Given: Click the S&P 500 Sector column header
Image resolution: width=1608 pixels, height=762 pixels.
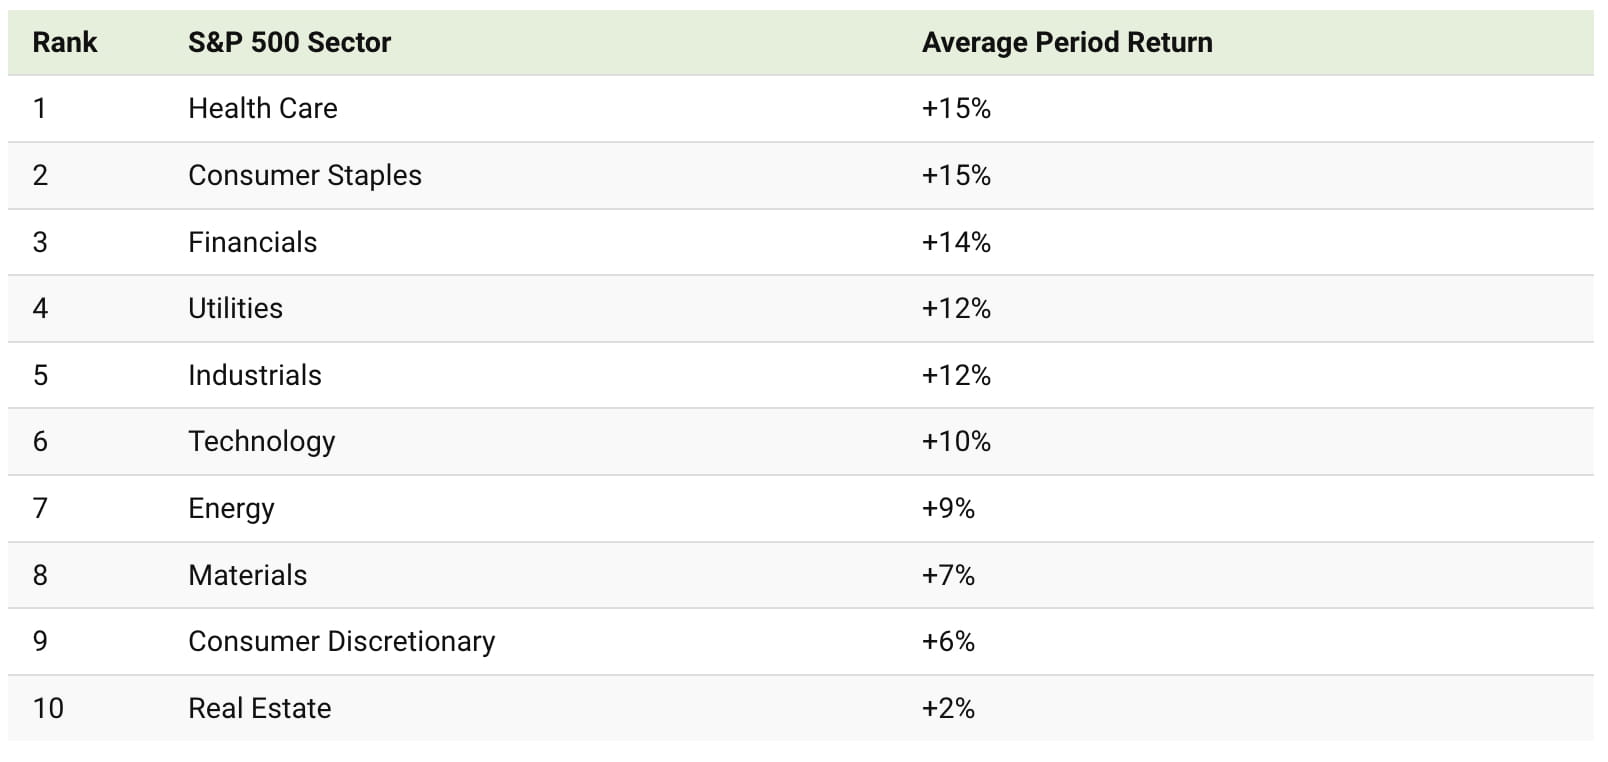Looking at the screenshot, I should click(289, 42).
